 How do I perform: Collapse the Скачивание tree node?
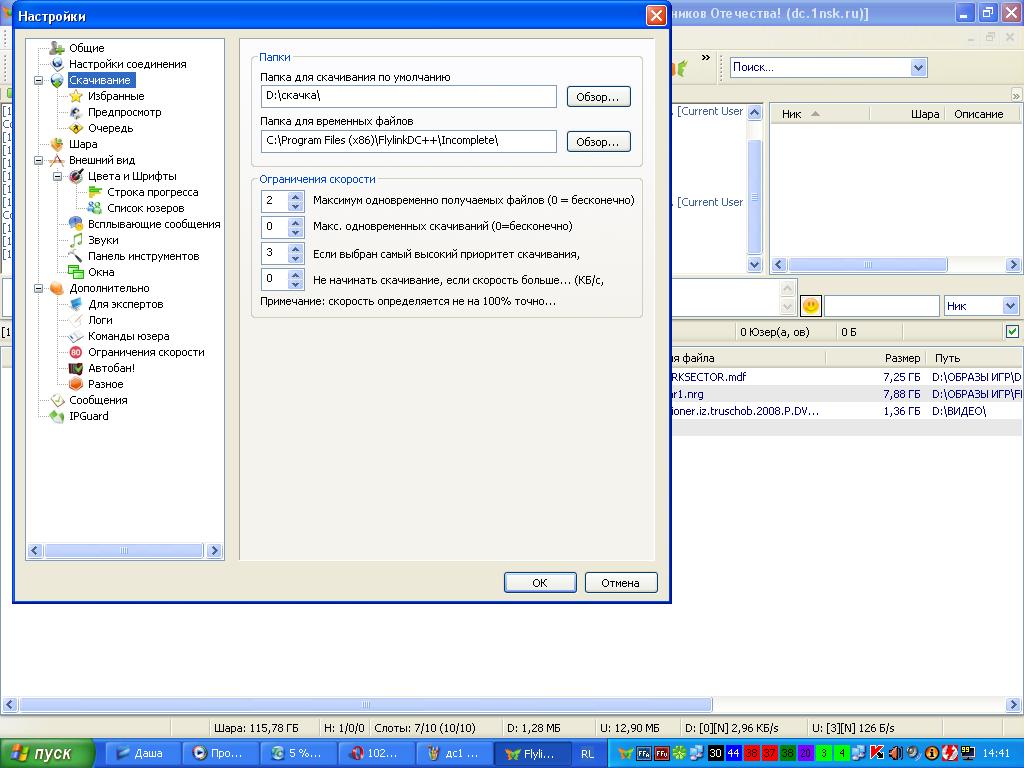[39, 80]
